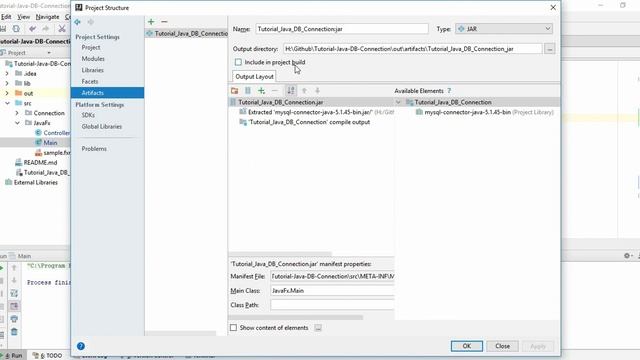Click the Output directory path field

[413, 49]
